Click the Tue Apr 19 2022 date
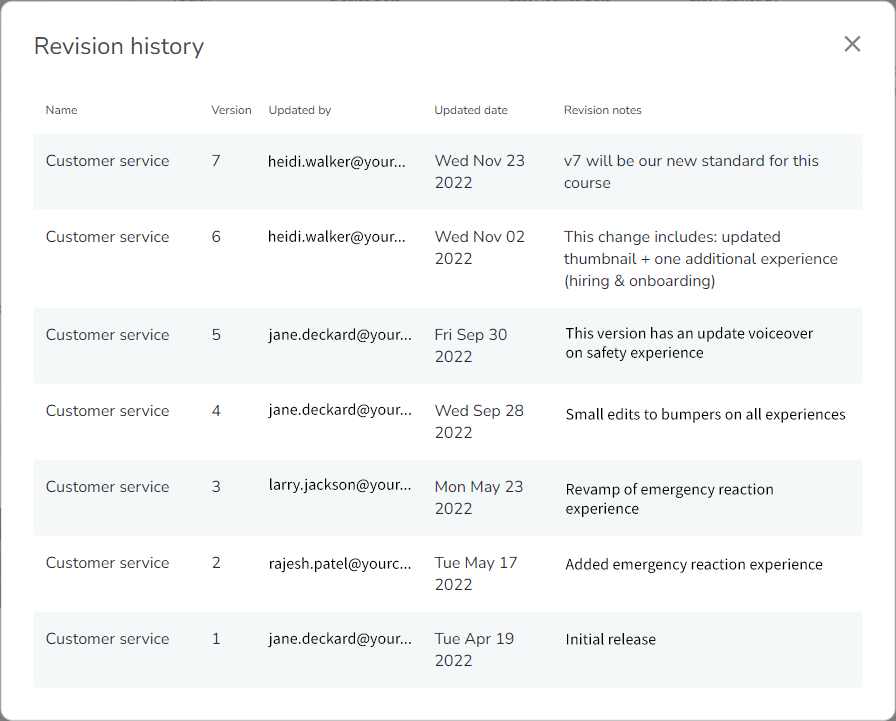Image resolution: width=896 pixels, height=721 pixels. coord(474,650)
